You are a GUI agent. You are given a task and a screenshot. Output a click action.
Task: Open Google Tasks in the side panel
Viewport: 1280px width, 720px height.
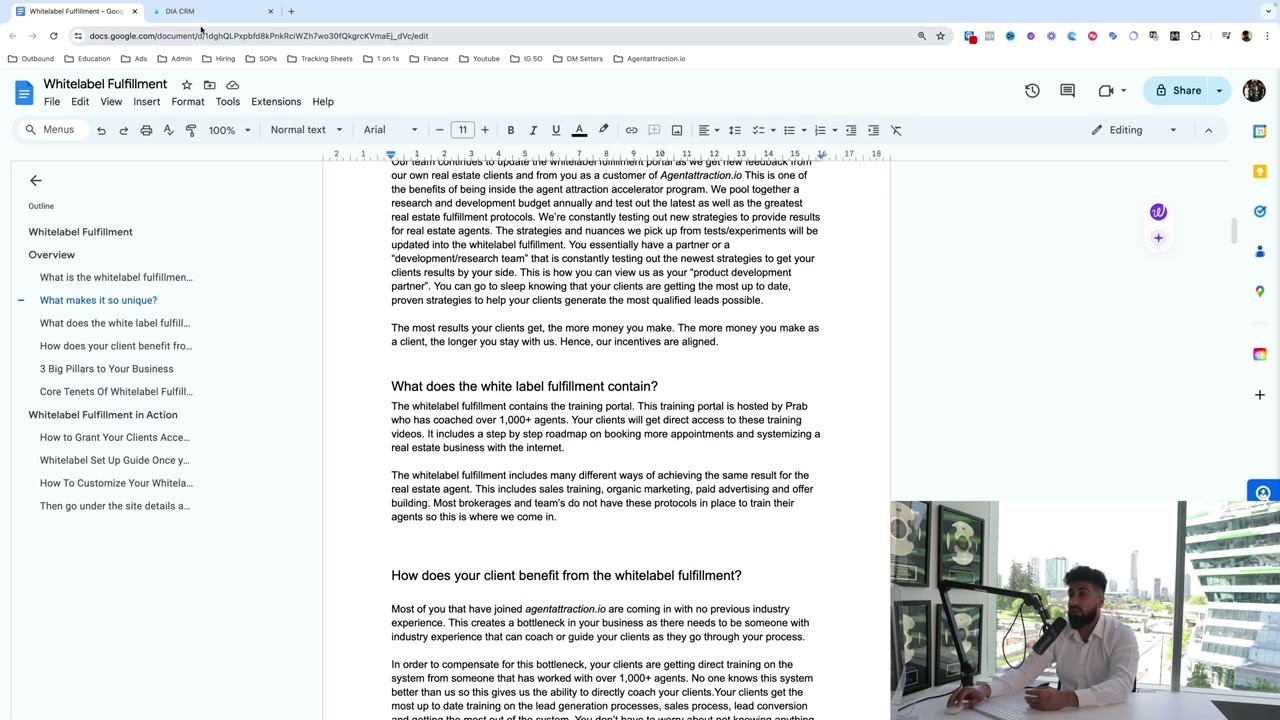1260,212
